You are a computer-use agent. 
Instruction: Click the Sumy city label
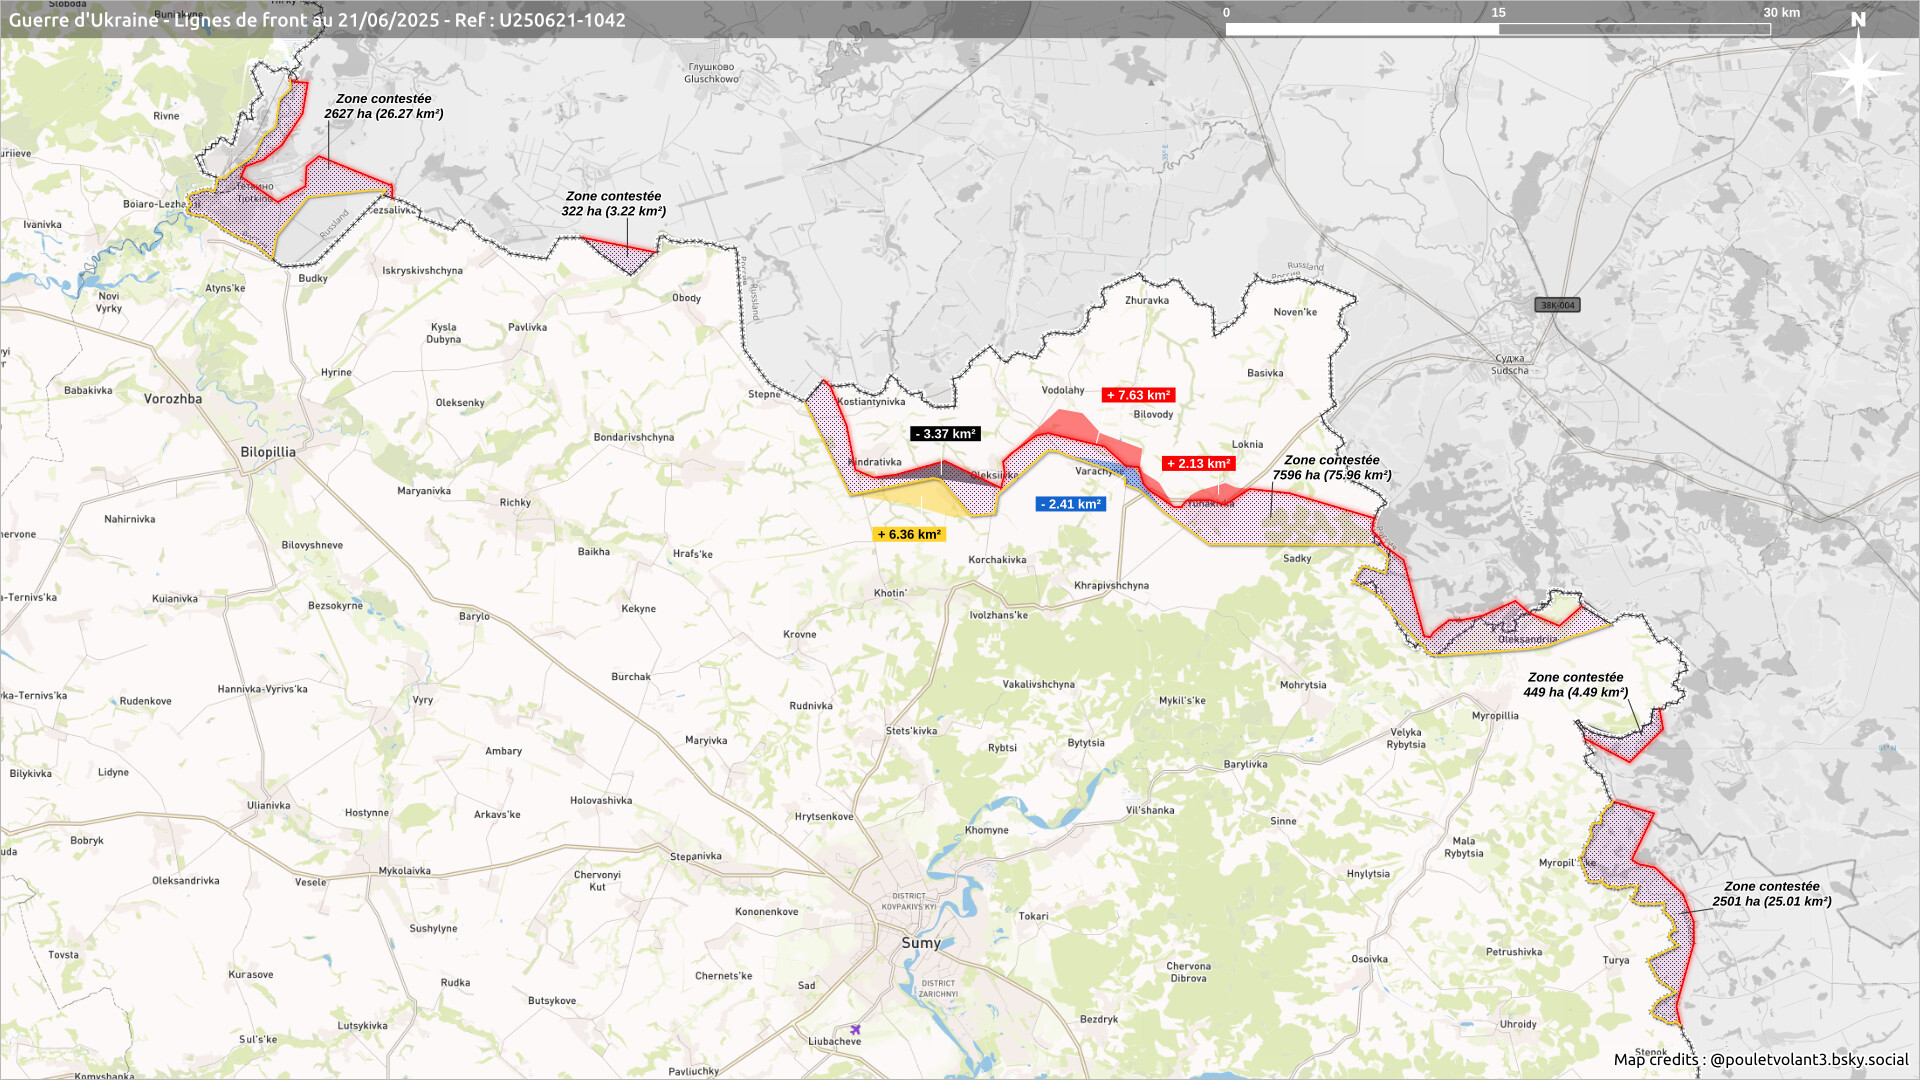click(x=920, y=943)
